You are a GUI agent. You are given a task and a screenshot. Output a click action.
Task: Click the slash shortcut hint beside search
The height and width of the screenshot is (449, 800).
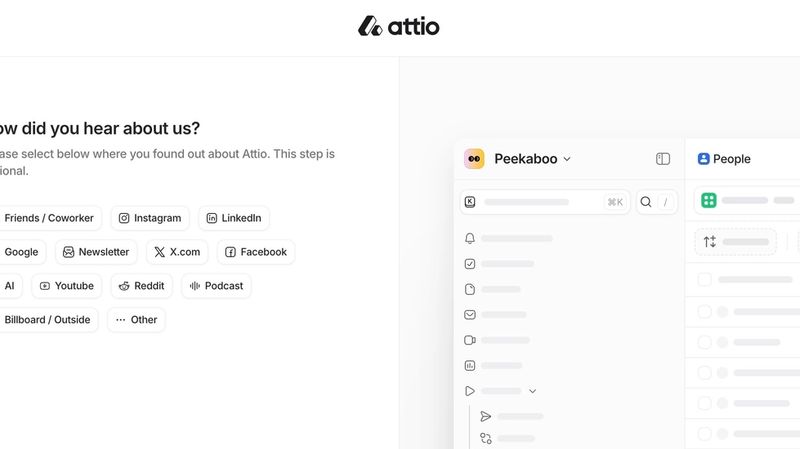[x=665, y=203]
